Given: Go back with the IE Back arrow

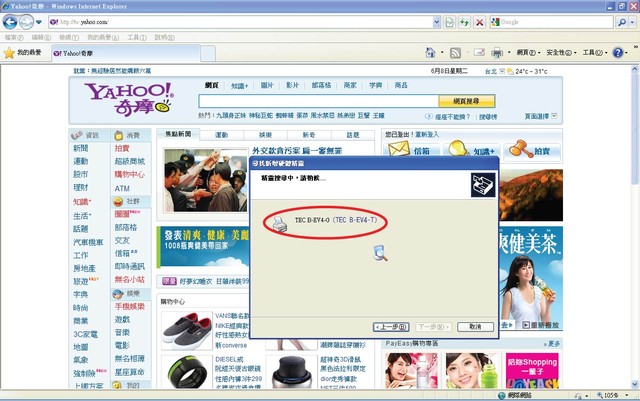Looking at the screenshot, I should (x=10, y=22).
